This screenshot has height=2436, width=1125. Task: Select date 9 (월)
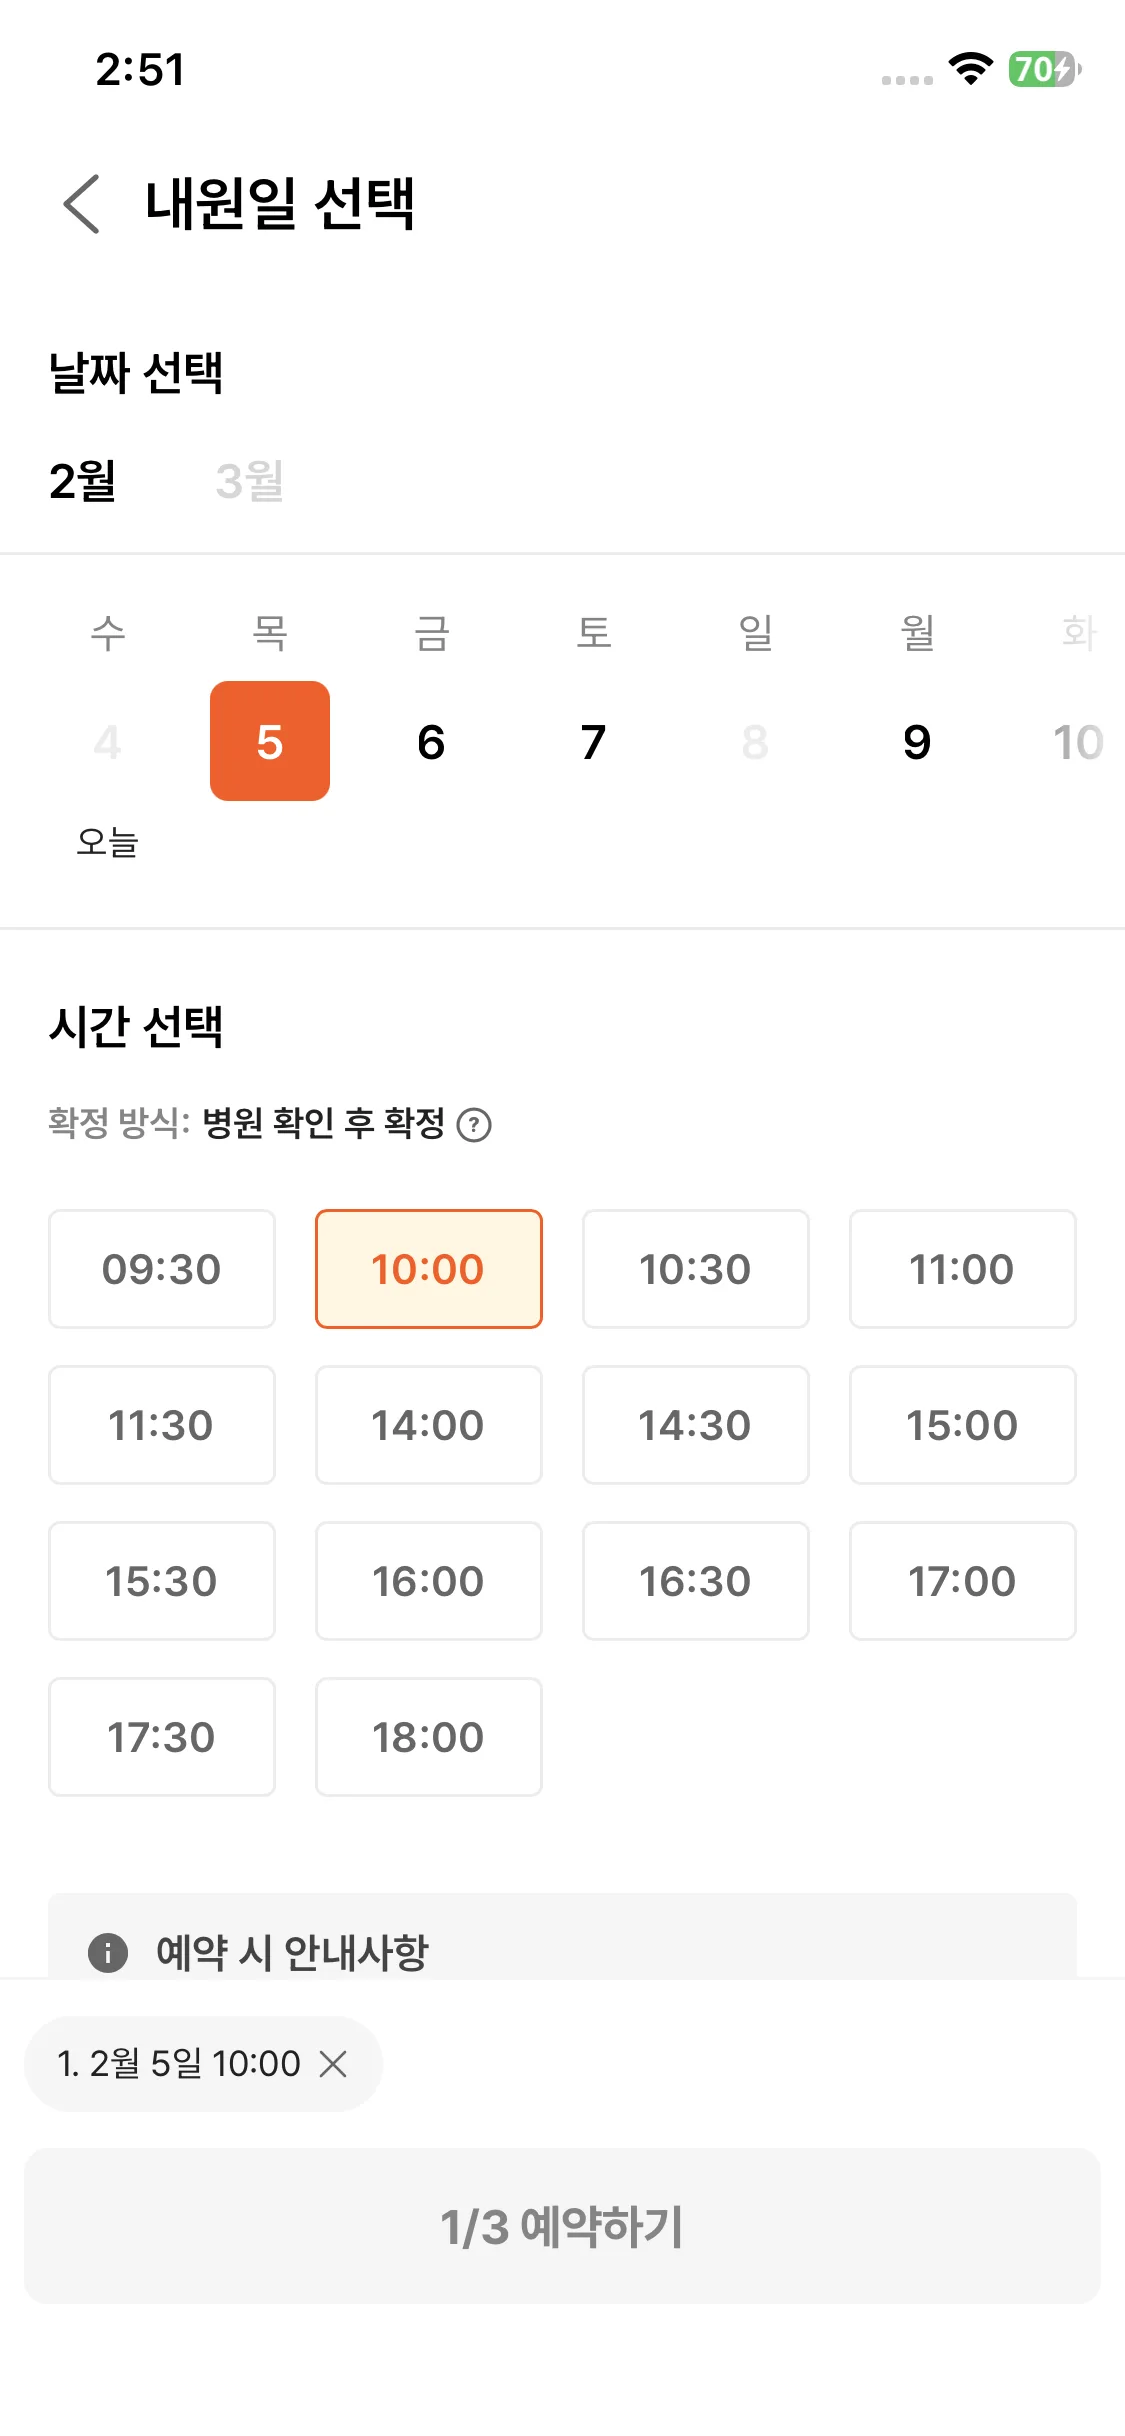point(917,742)
